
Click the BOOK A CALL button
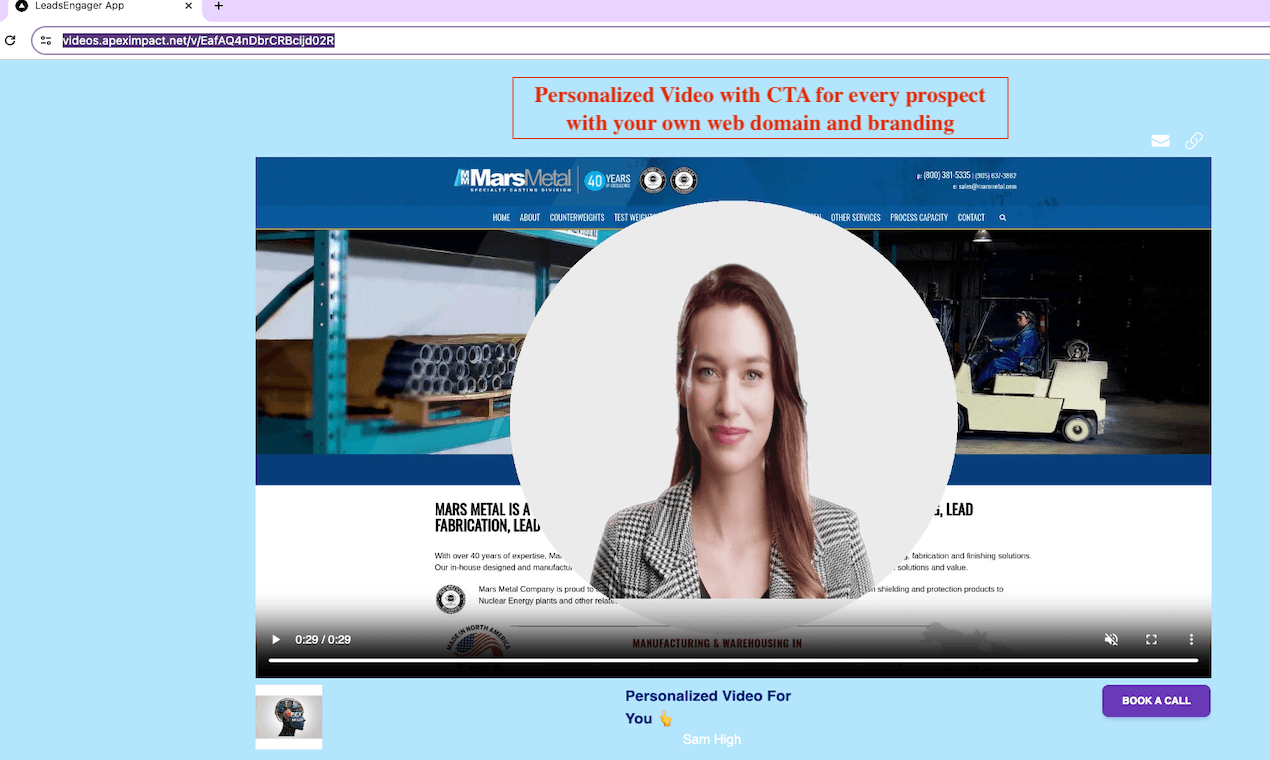click(1156, 701)
